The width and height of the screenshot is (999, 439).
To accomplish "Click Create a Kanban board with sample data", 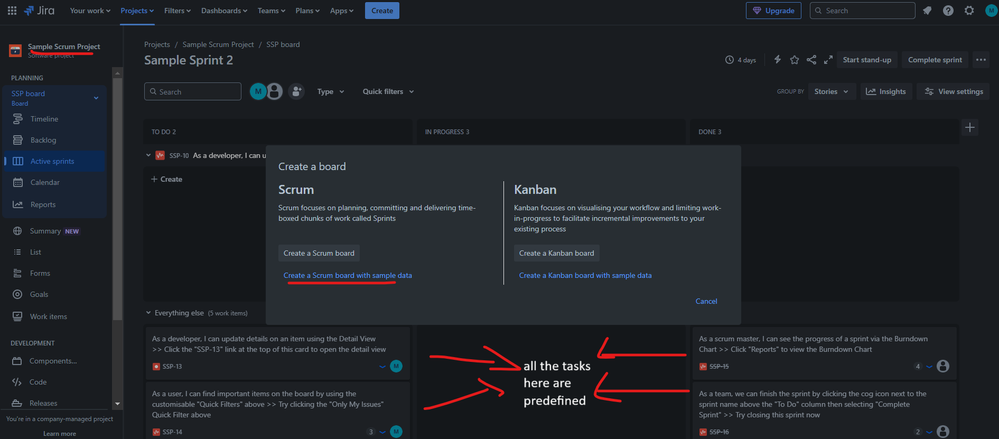I will click(586, 275).
